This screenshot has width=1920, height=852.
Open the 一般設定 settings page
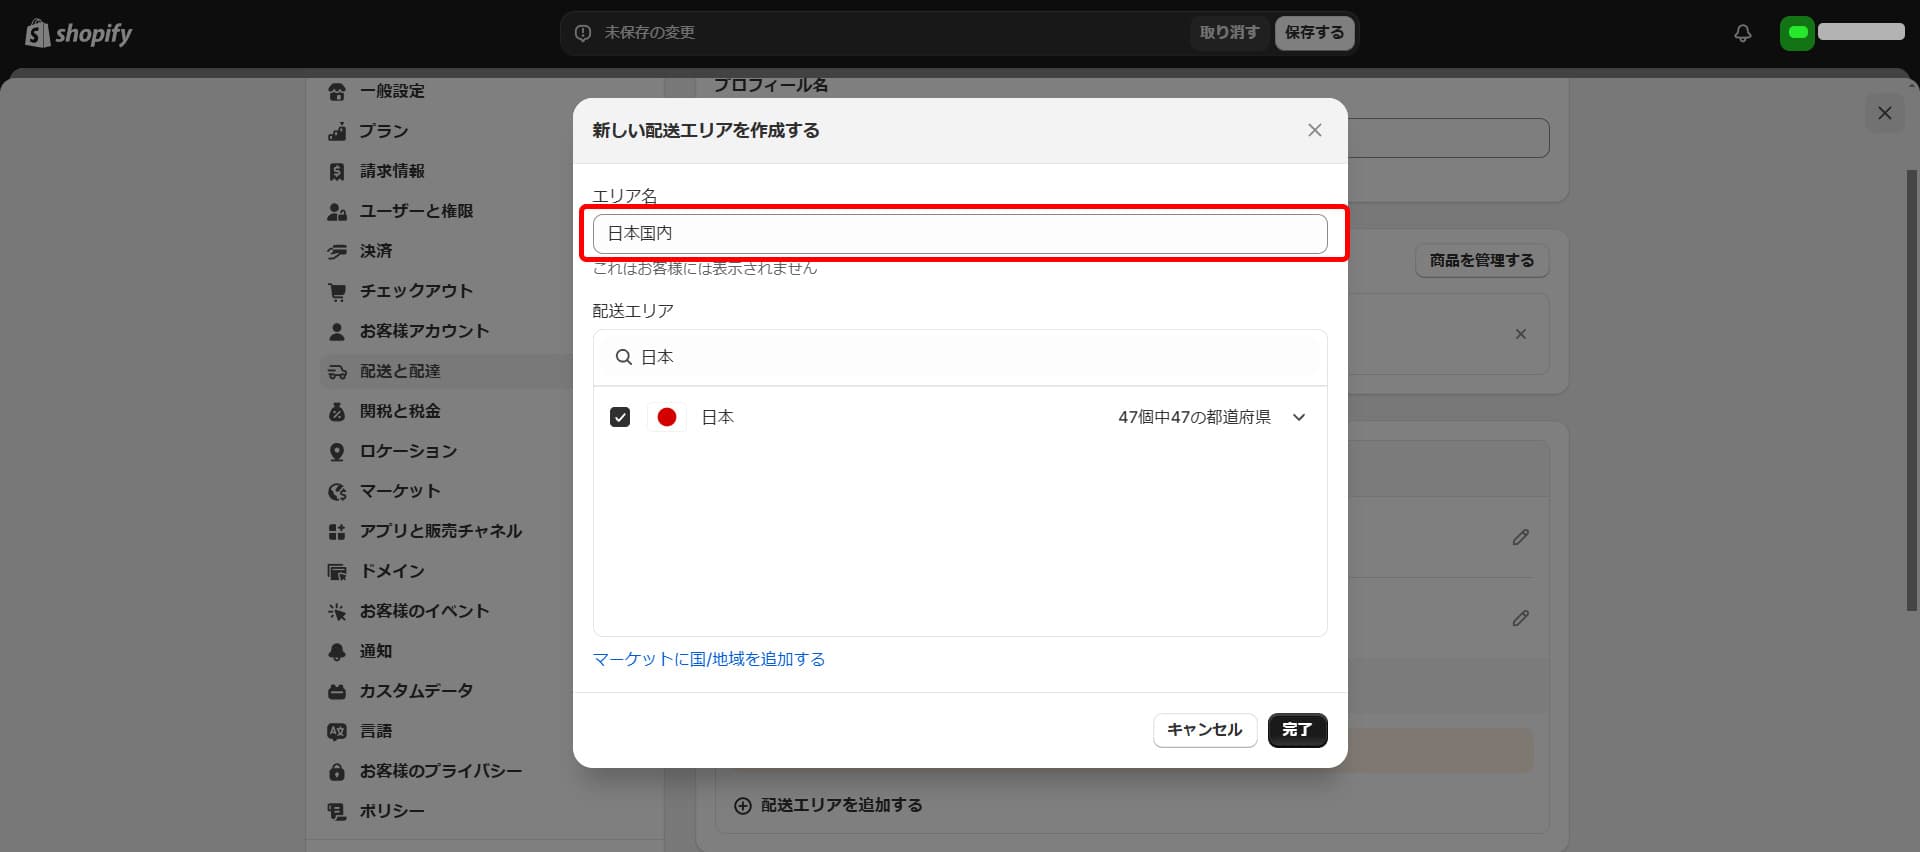click(x=392, y=91)
